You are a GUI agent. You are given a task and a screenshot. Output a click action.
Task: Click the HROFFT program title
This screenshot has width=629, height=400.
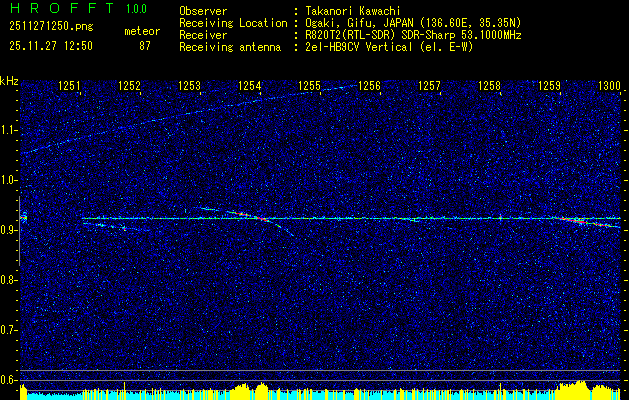coord(62,8)
